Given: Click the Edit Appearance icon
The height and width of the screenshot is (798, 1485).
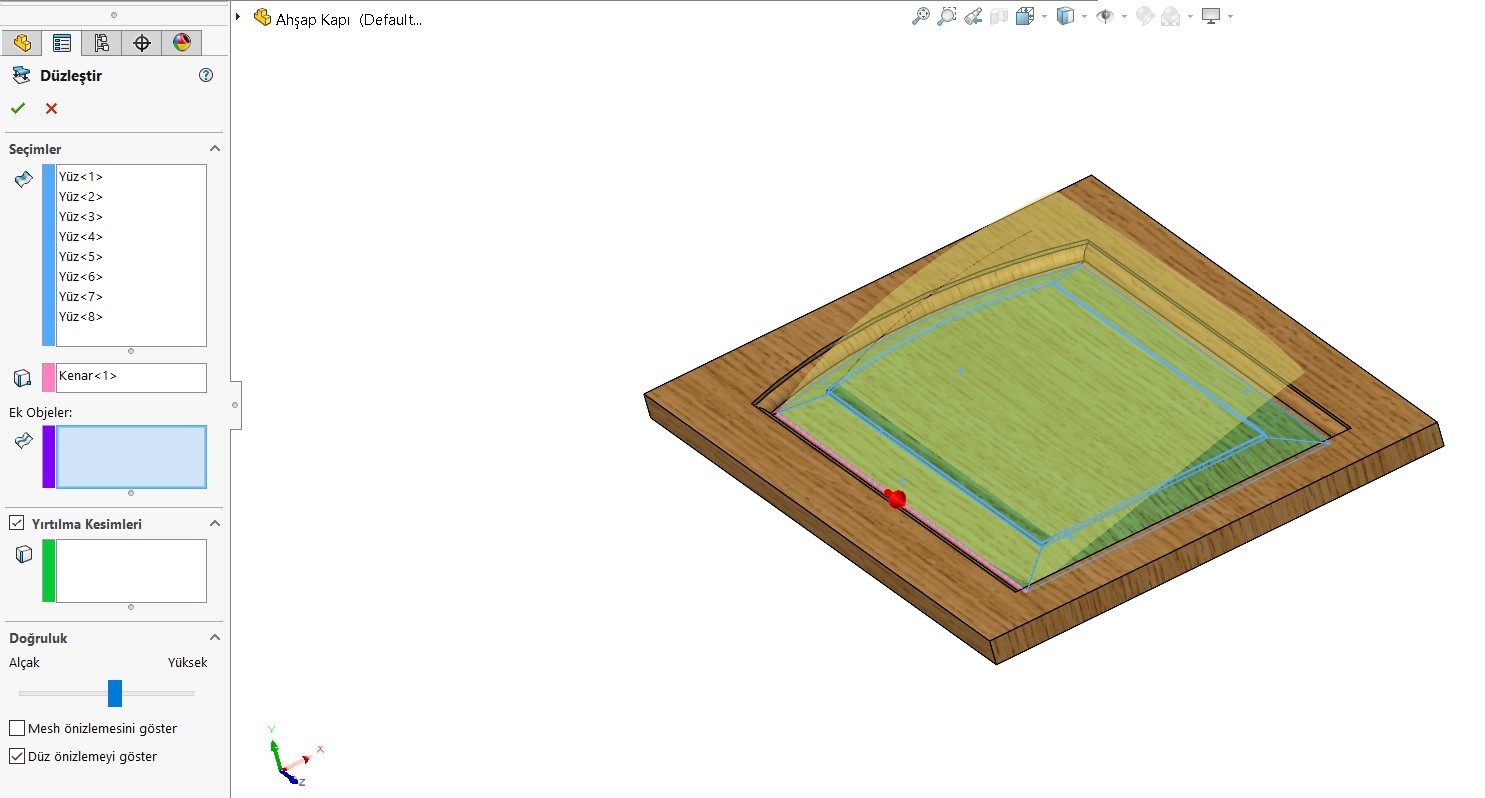Looking at the screenshot, I should [1145, 17].
